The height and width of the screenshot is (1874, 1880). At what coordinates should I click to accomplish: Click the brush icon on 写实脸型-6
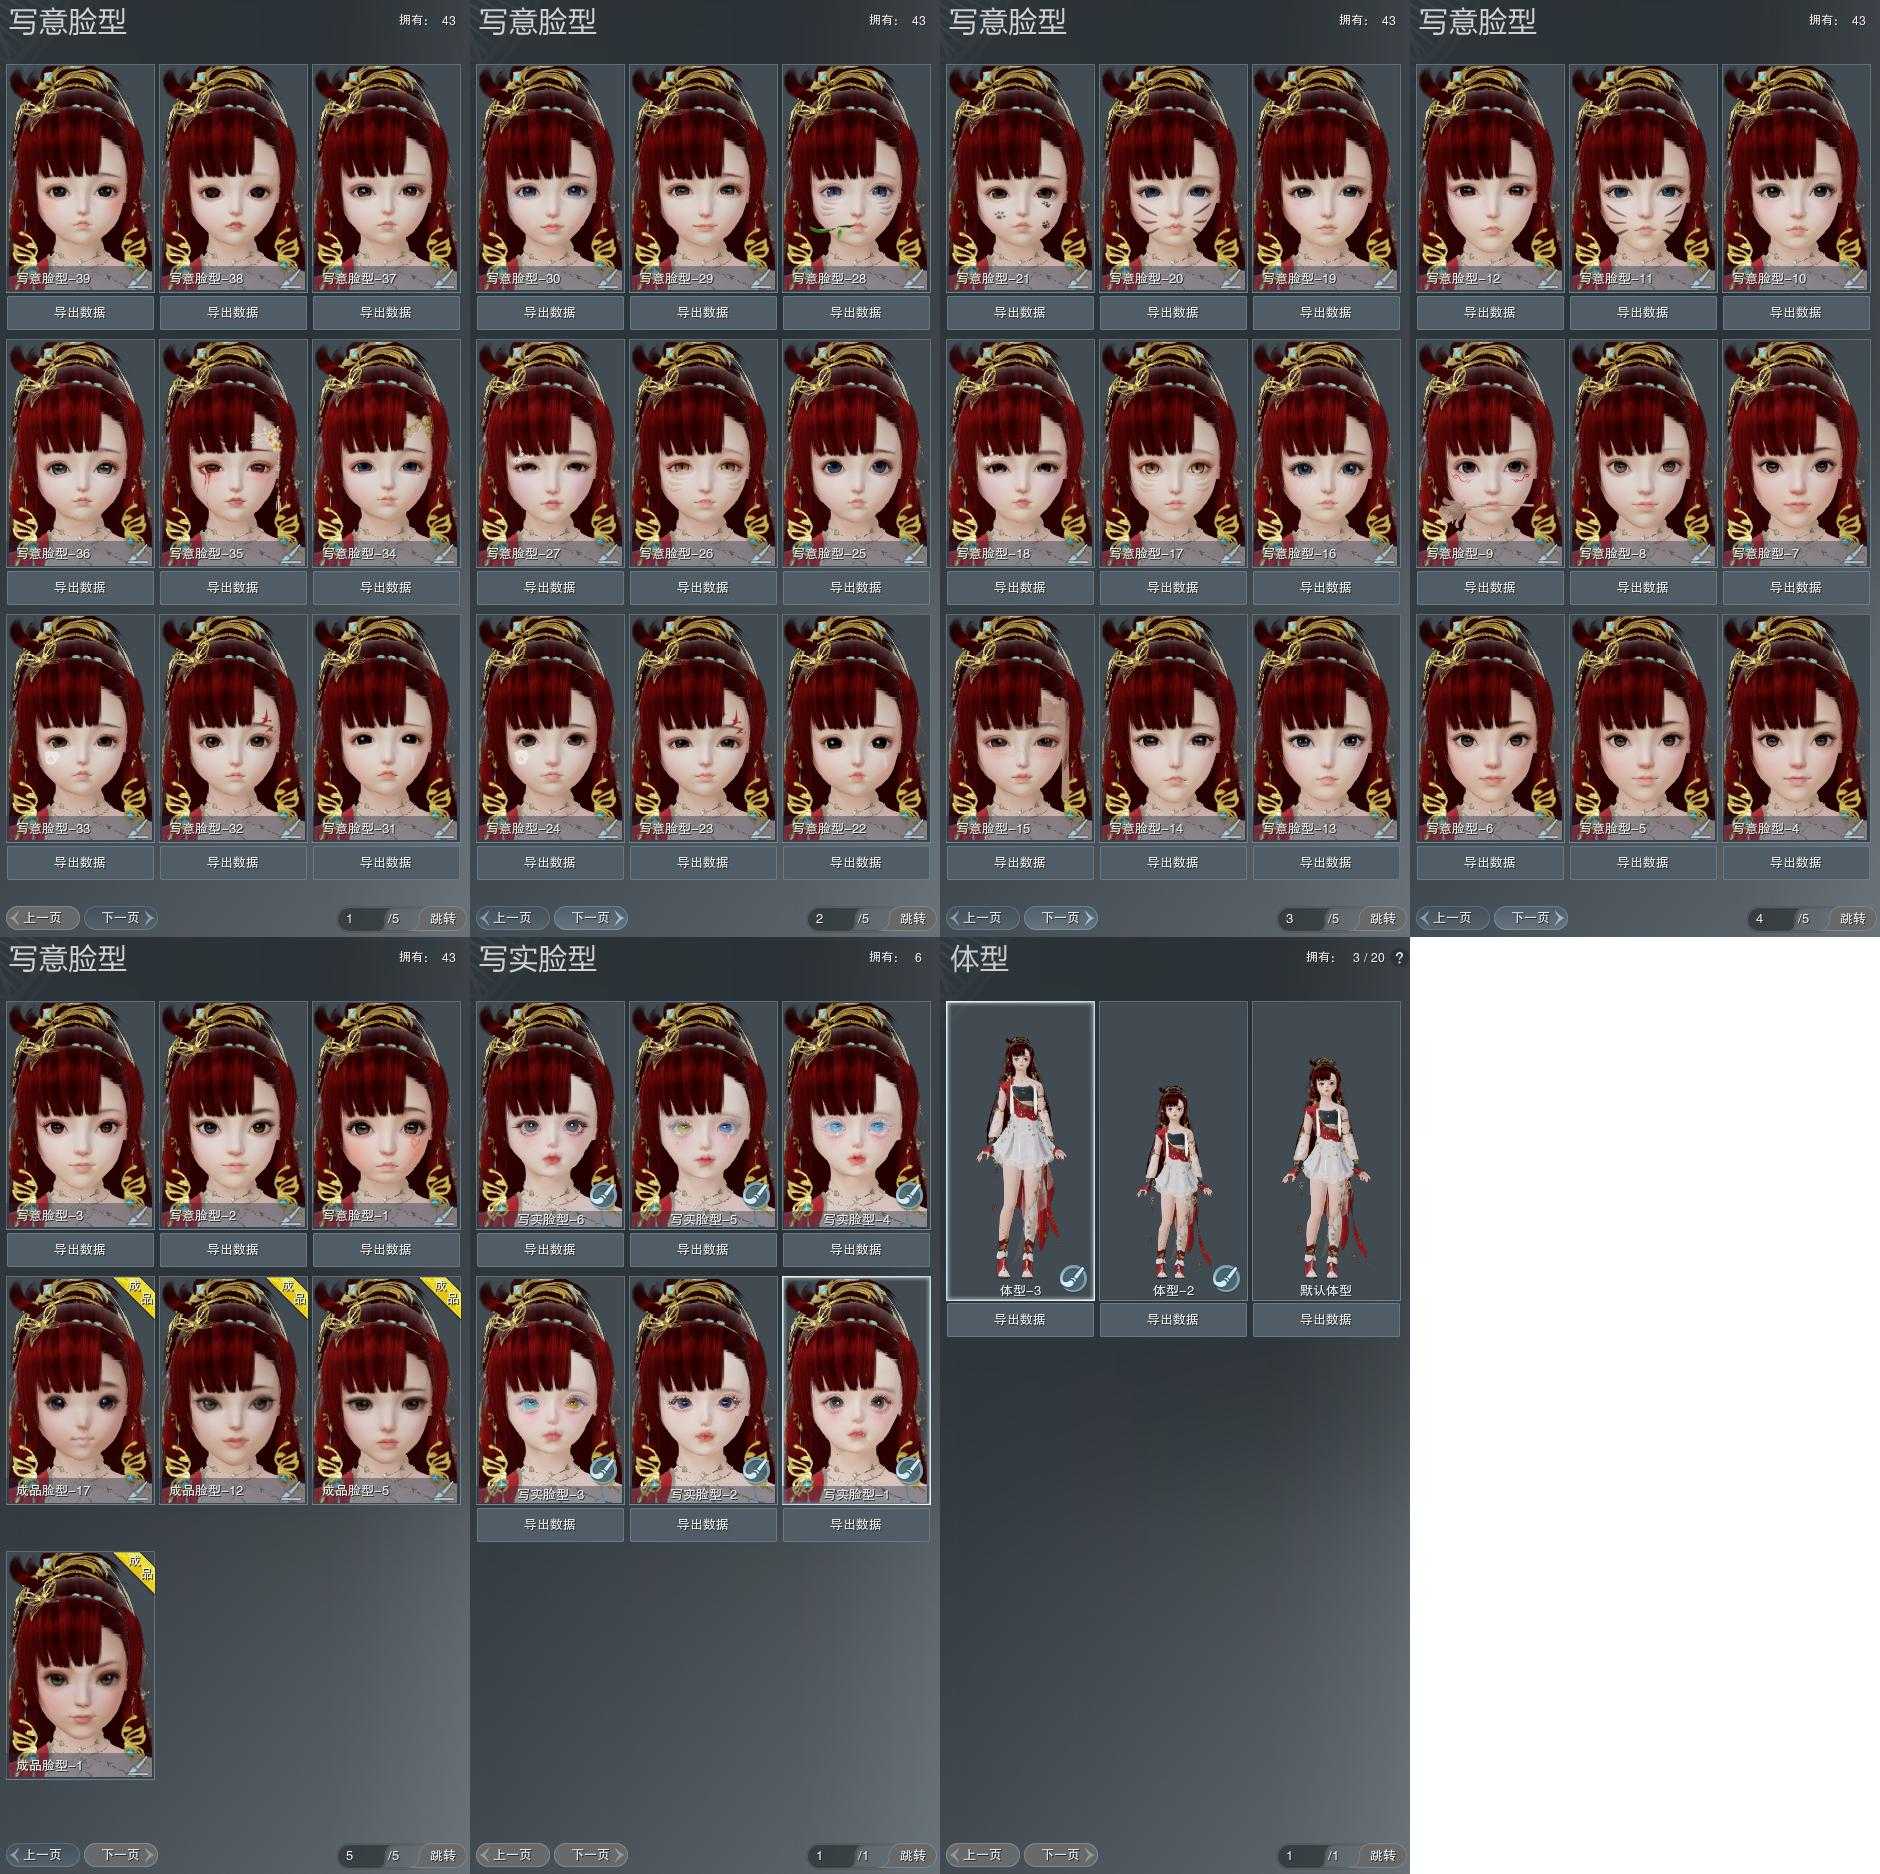pyautogui.click(x=602, y=1193)
